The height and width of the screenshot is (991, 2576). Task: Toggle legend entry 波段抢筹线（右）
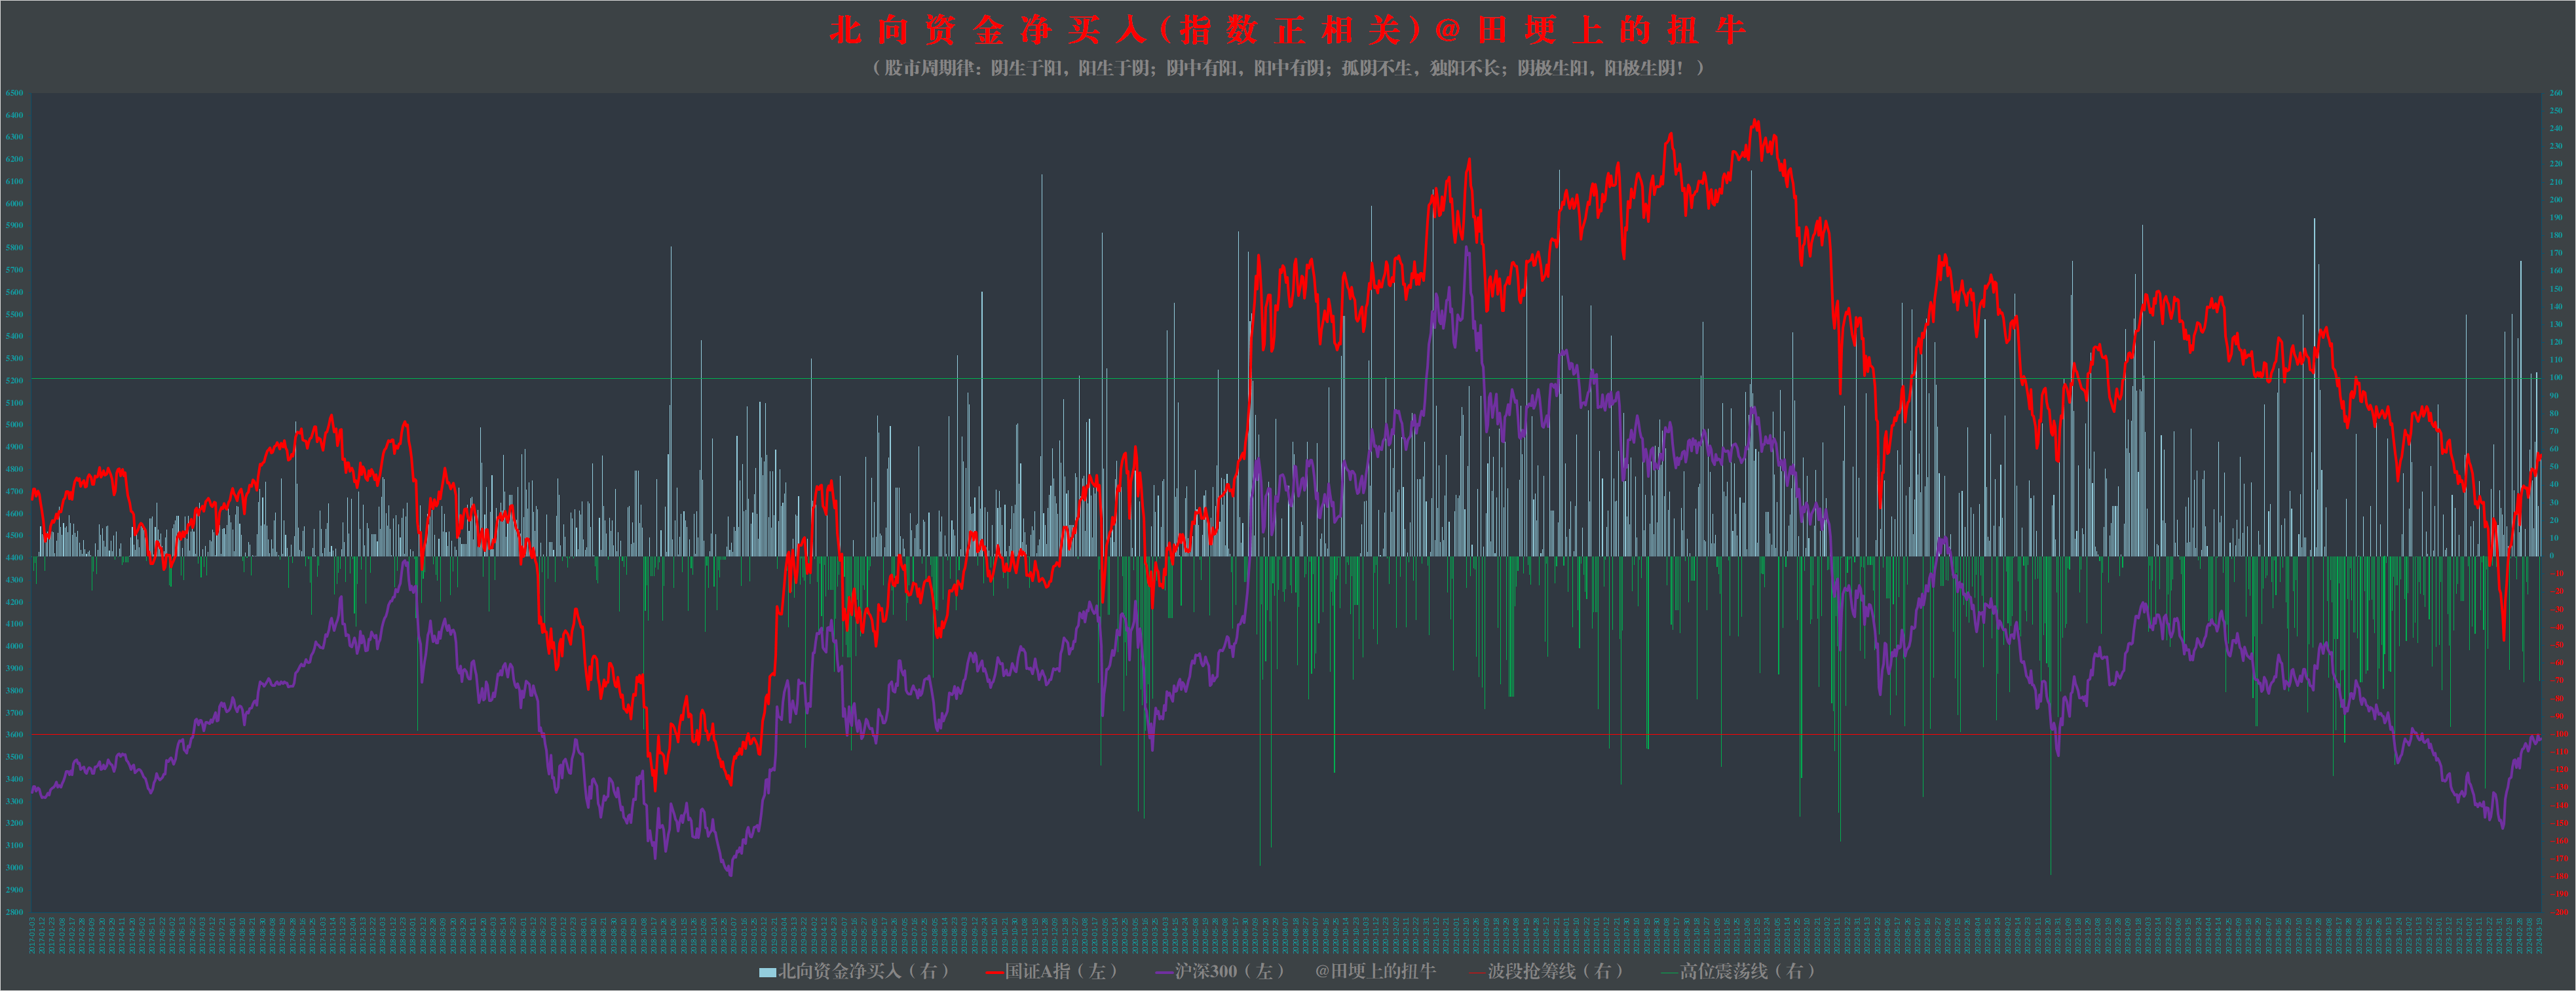[1546, 971]
